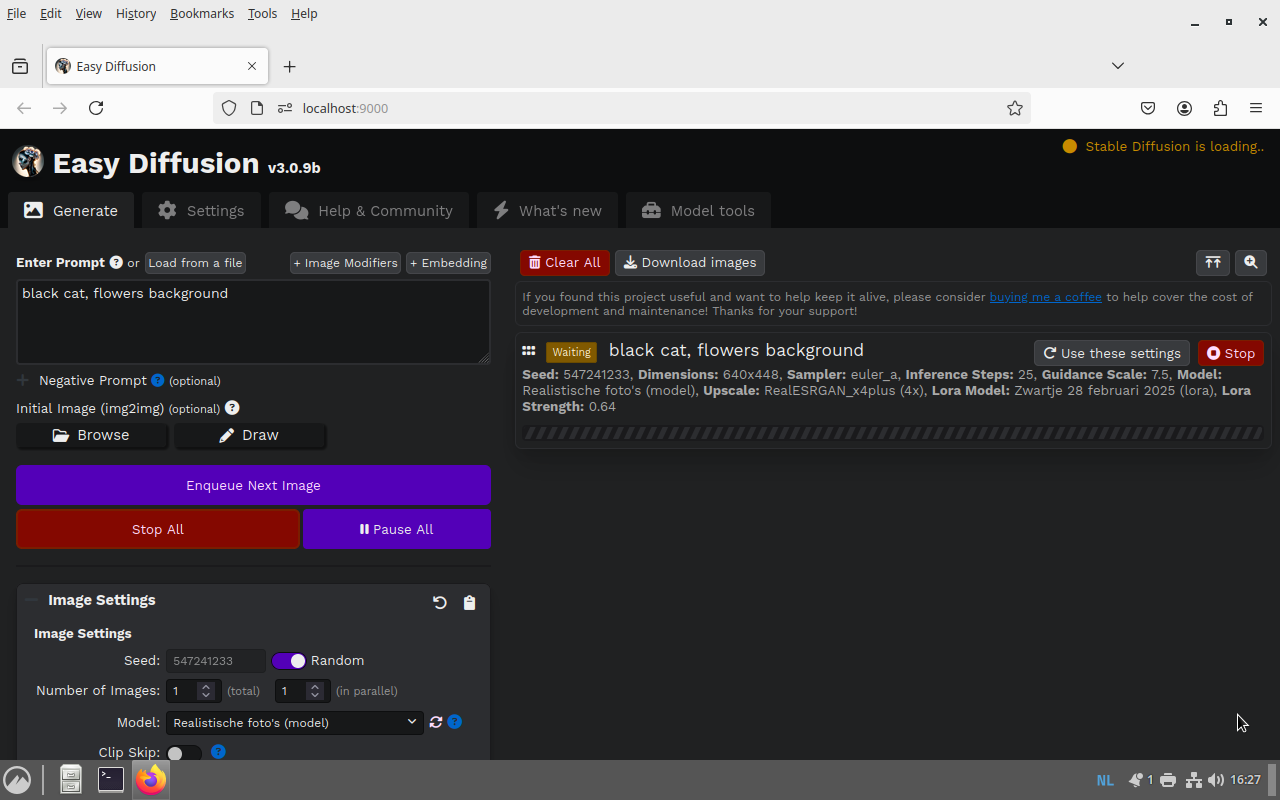Viewport: 1280px width, 800px height.
Task: Reset Image Settings with the undo icon
Action: (x=440, y=602)
